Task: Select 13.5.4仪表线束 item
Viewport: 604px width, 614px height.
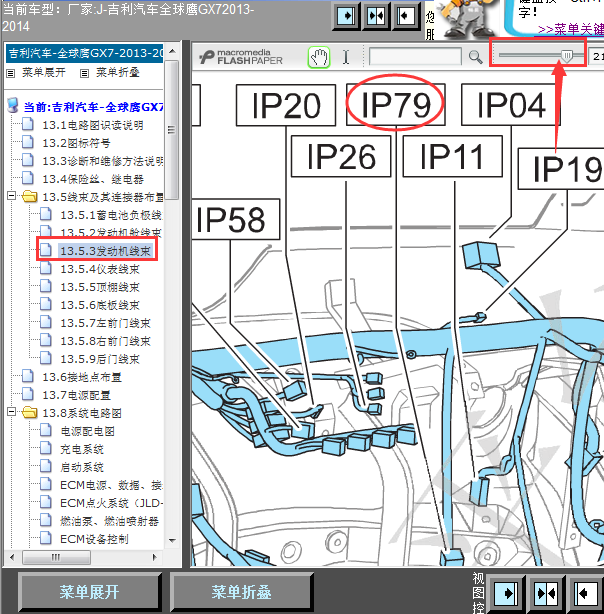Action: click(100, 269)
